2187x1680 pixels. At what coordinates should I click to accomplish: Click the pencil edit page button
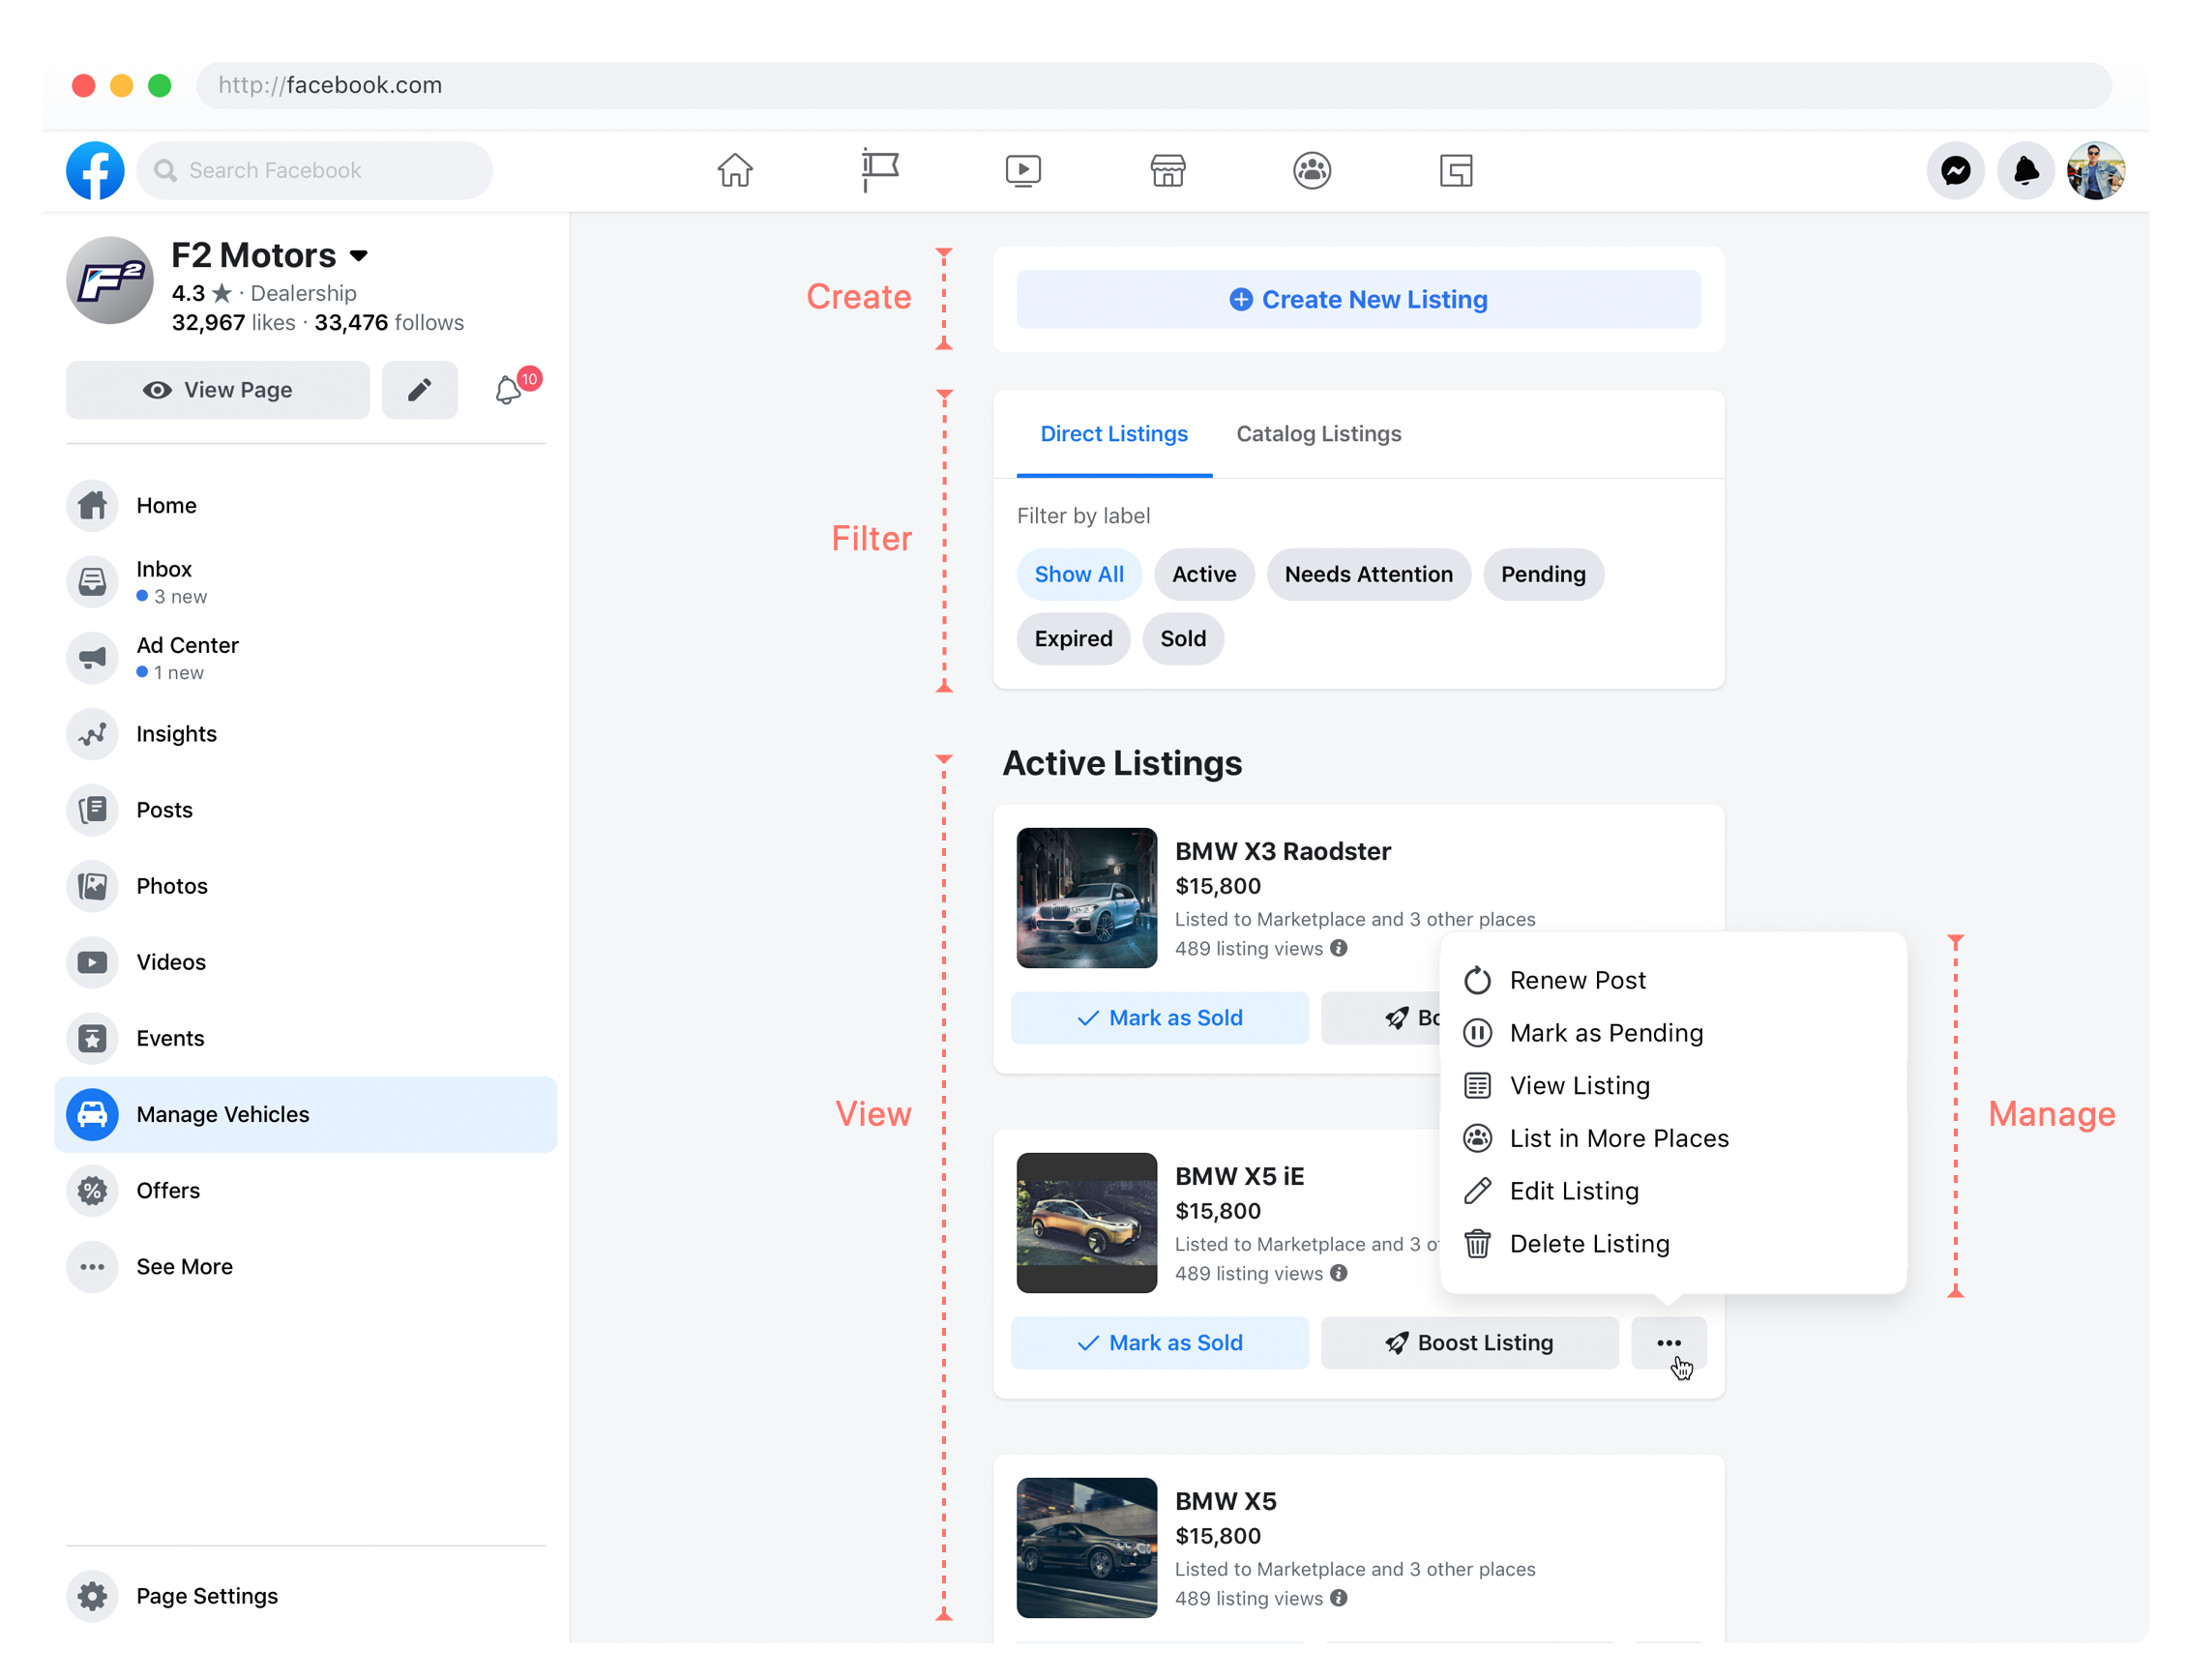(x=419, y=390)
